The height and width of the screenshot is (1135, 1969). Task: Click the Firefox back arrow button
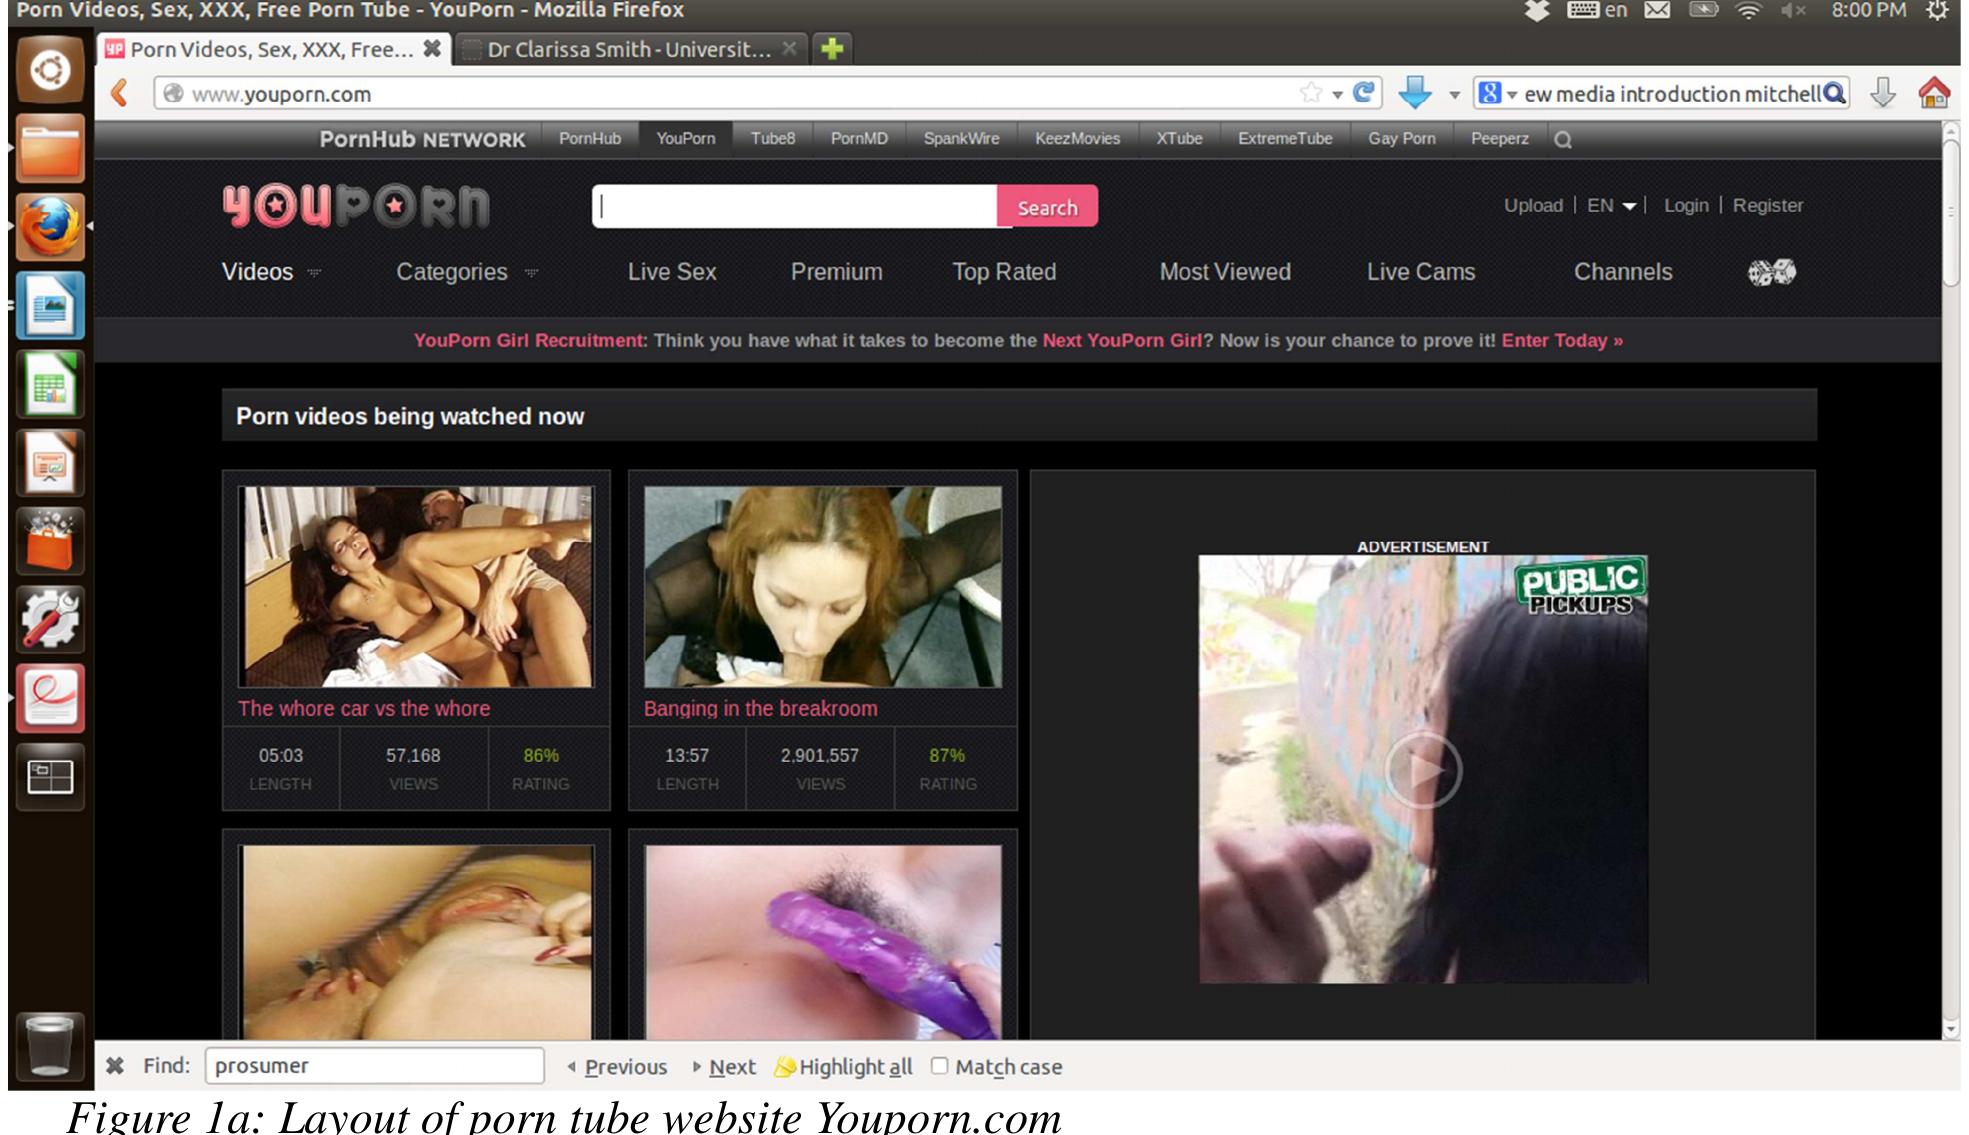[119, 93]
